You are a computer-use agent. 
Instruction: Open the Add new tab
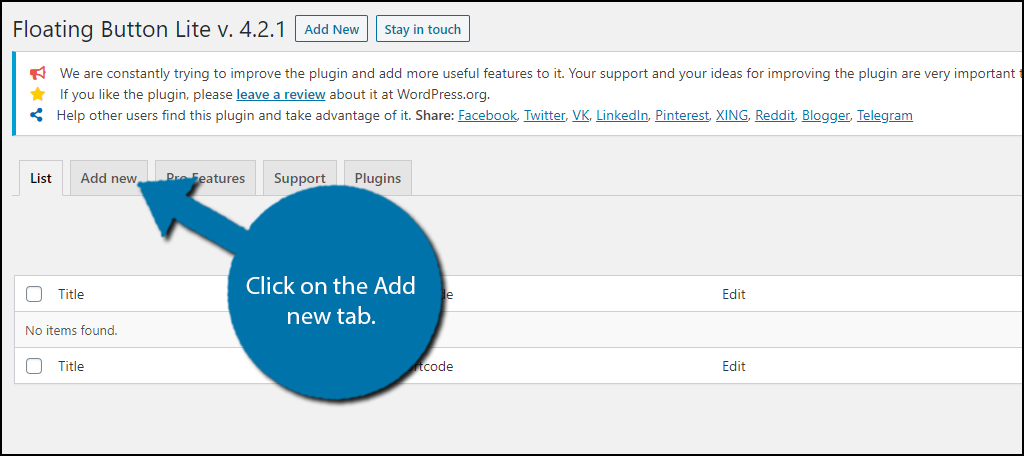109,178
